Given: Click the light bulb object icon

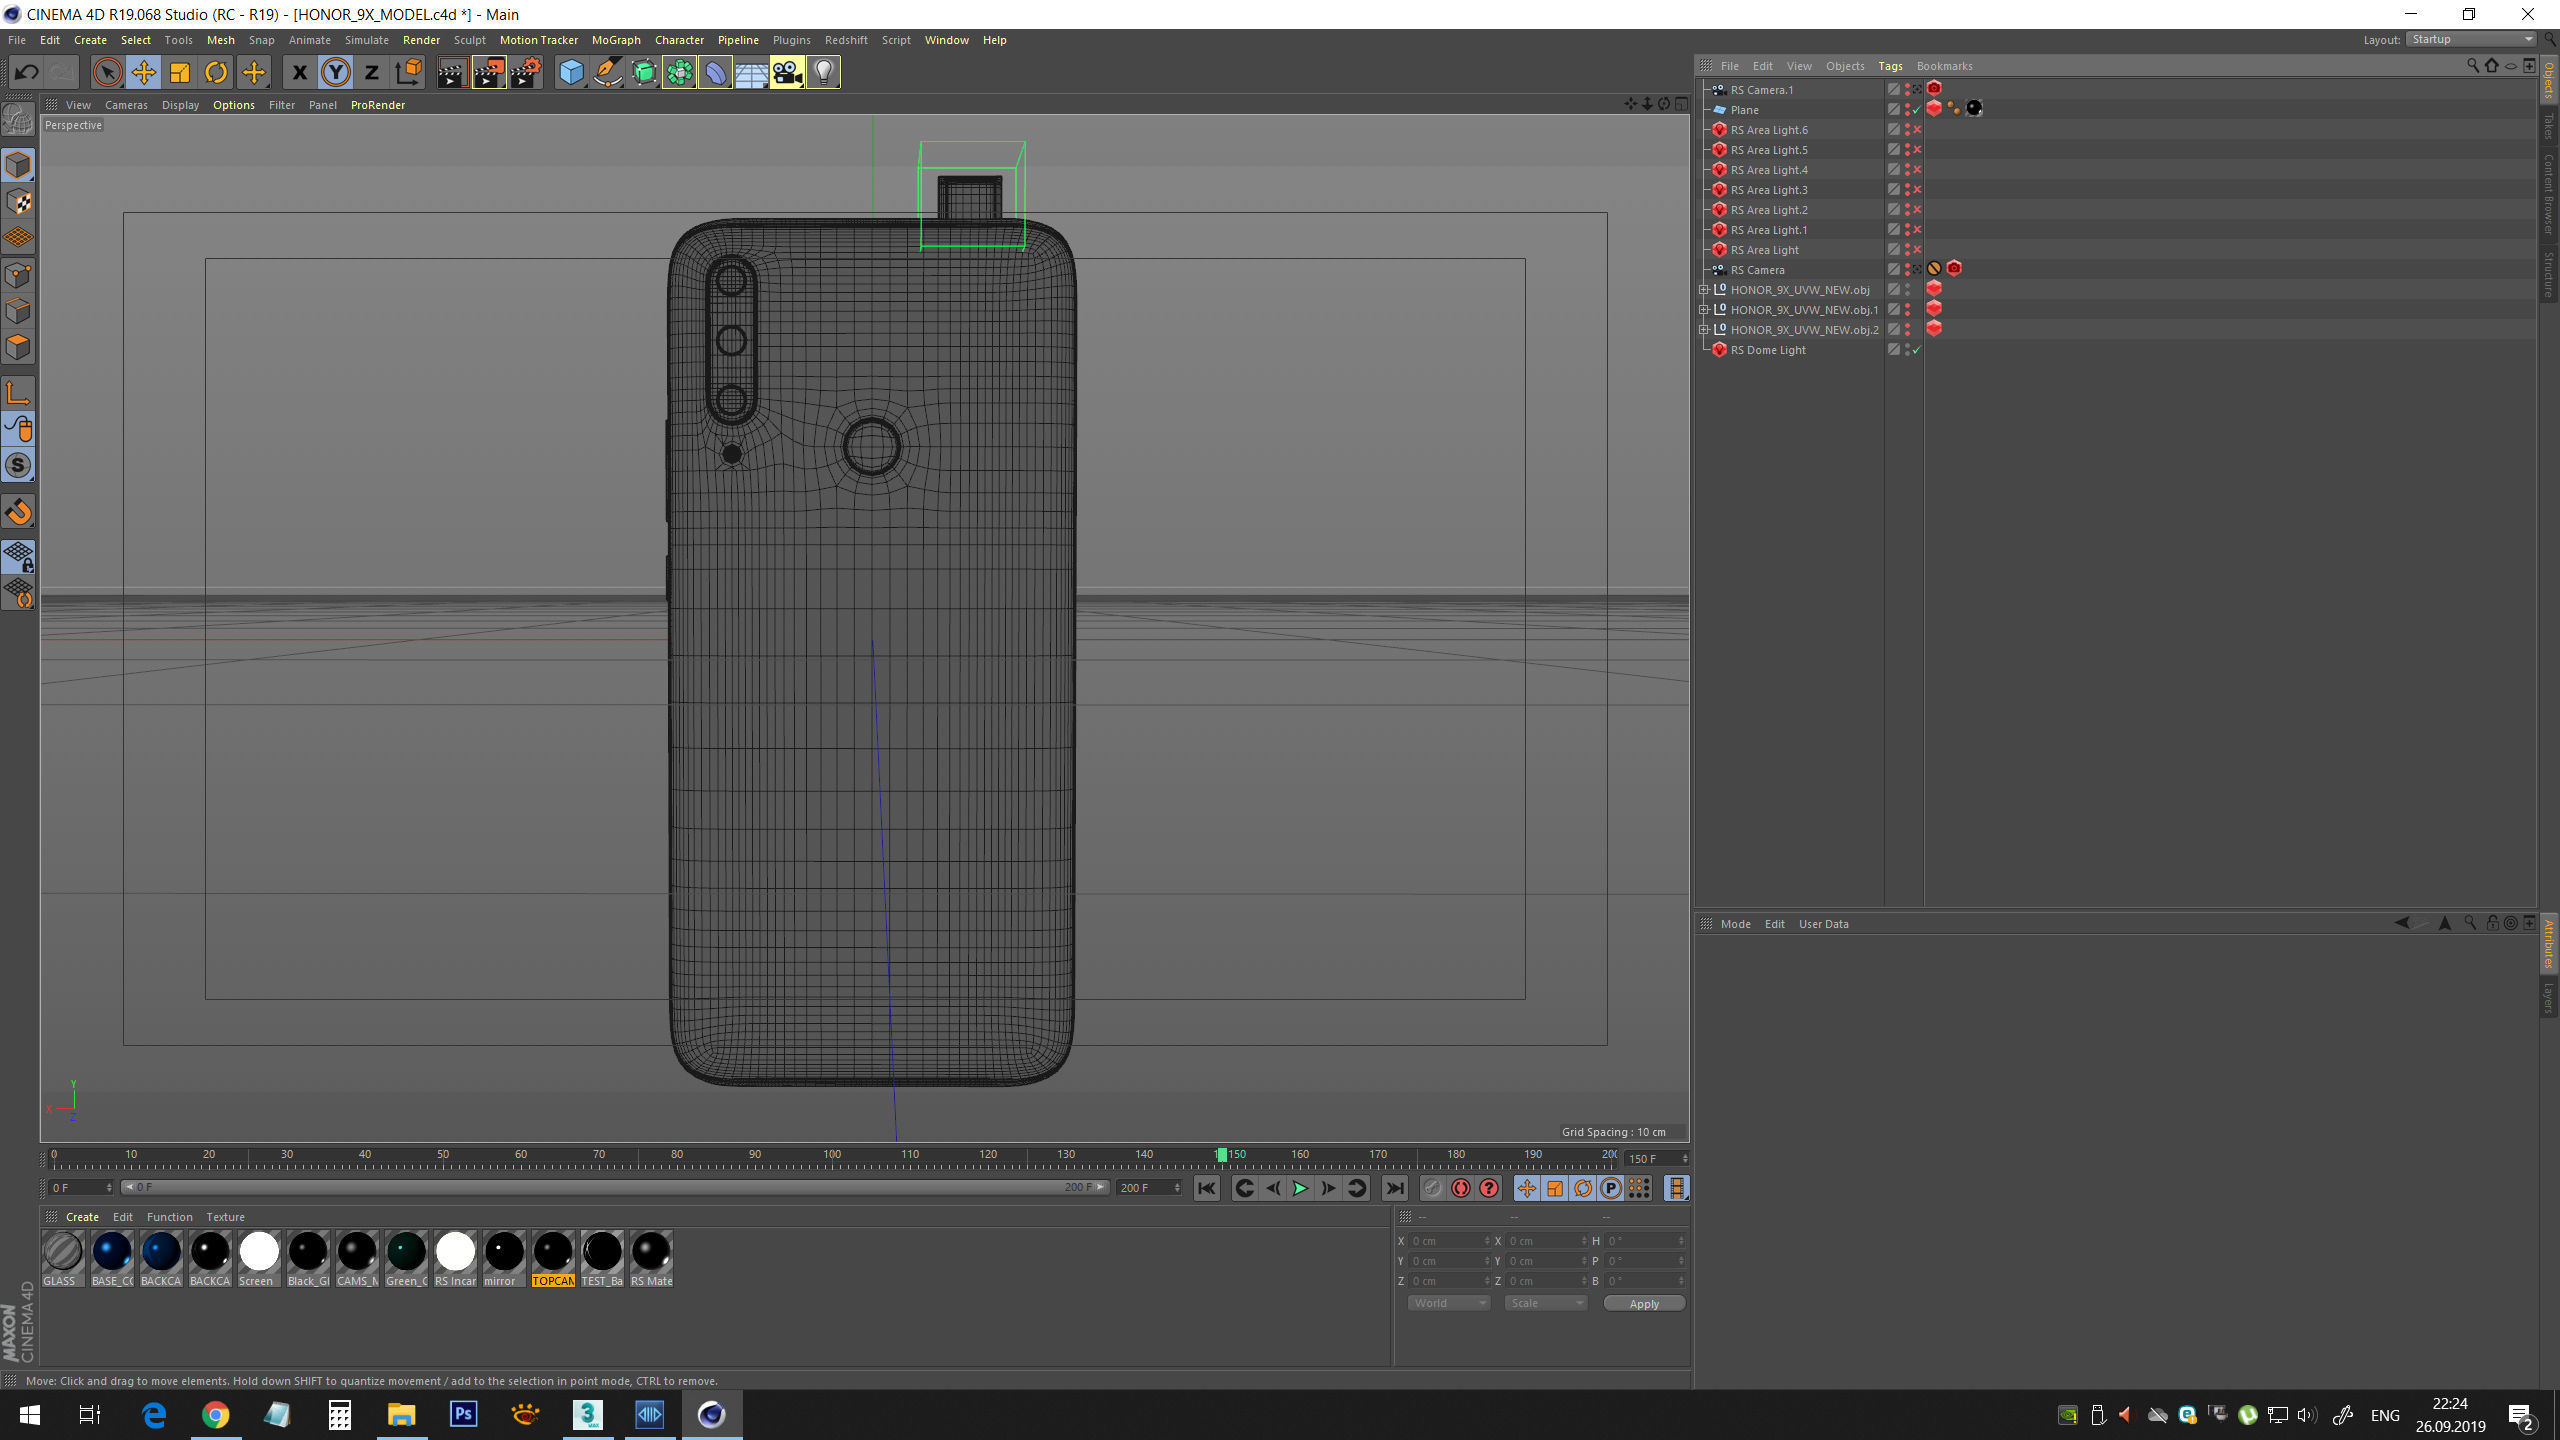Looking at the screenshot, I should click(x=823, y=72).
